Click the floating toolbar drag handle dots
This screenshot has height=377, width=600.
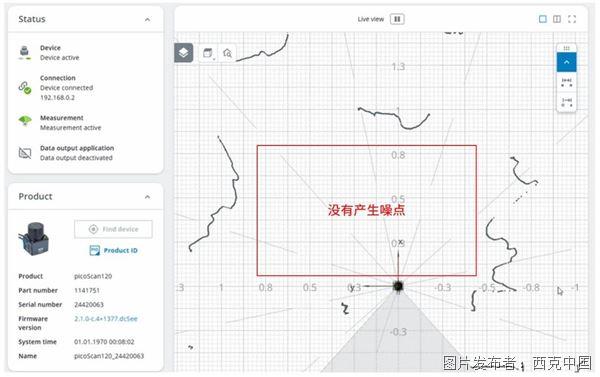coord(566,48)
